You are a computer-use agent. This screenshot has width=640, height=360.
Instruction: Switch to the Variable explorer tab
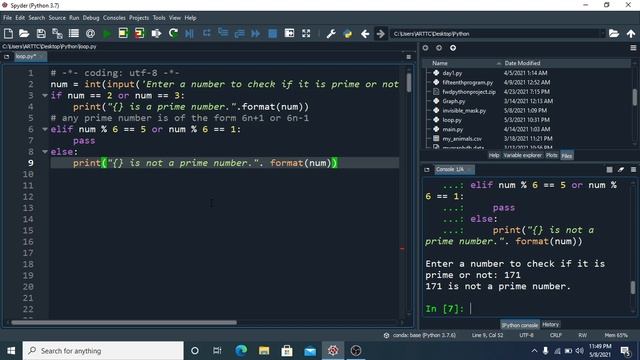tap(522, 156)
